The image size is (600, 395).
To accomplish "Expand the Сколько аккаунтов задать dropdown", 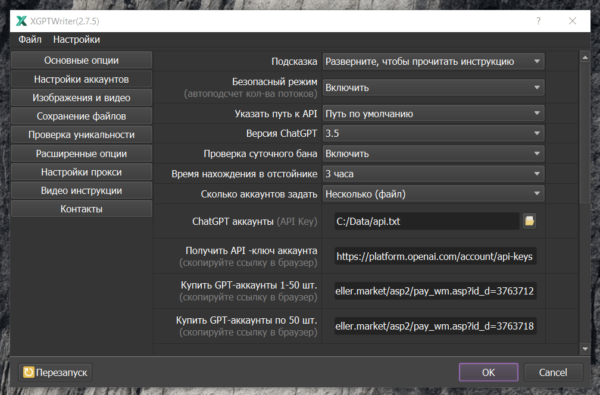I will pos(434,194).
